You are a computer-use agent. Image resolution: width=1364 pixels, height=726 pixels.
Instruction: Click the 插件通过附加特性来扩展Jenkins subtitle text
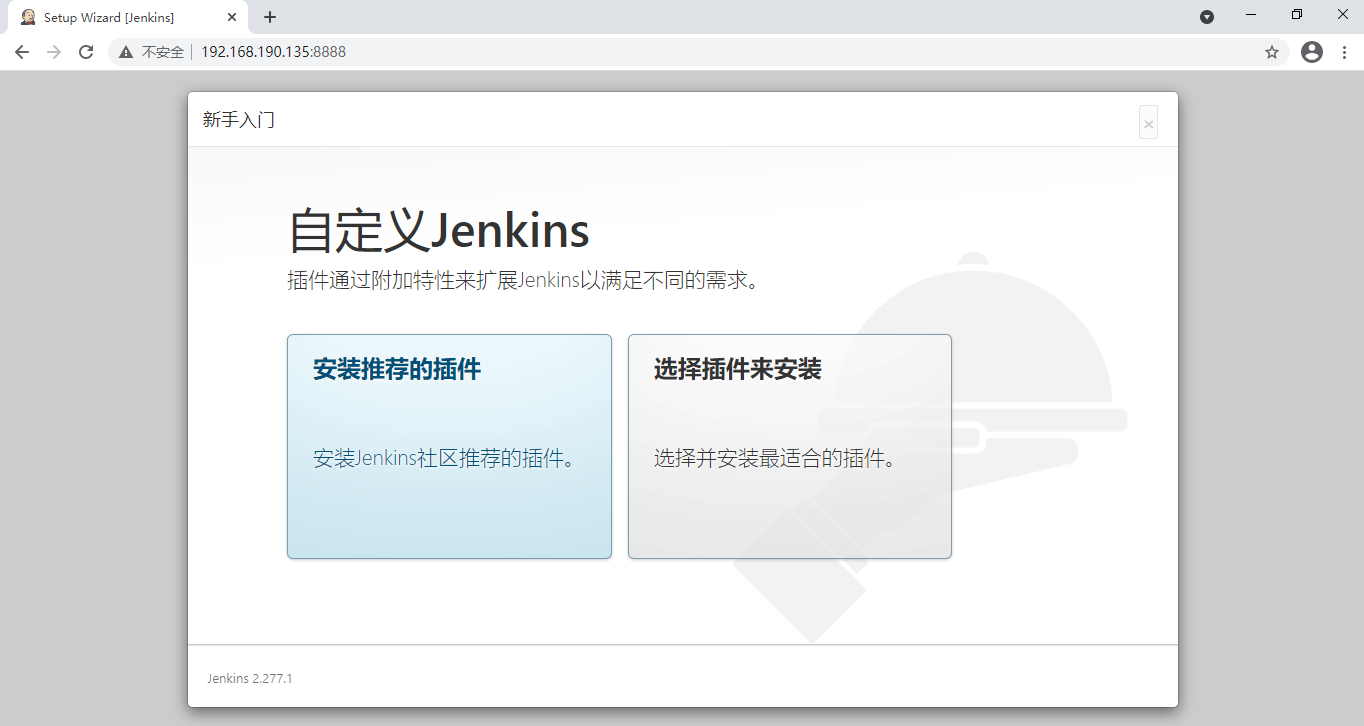(x=522, y=280)
